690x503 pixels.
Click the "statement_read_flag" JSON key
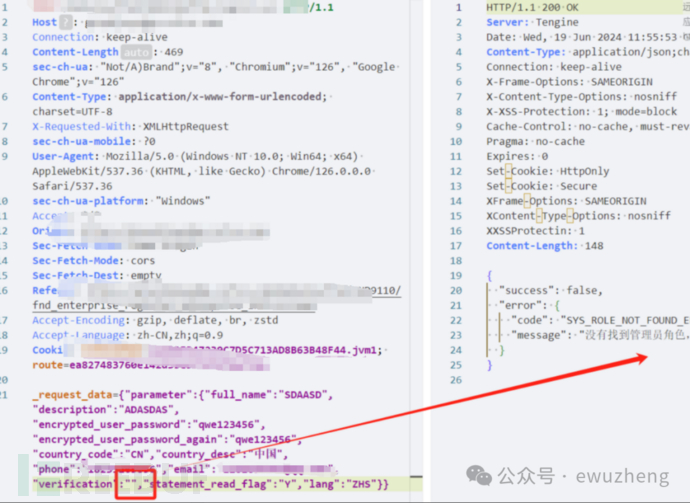pos(208,485)
